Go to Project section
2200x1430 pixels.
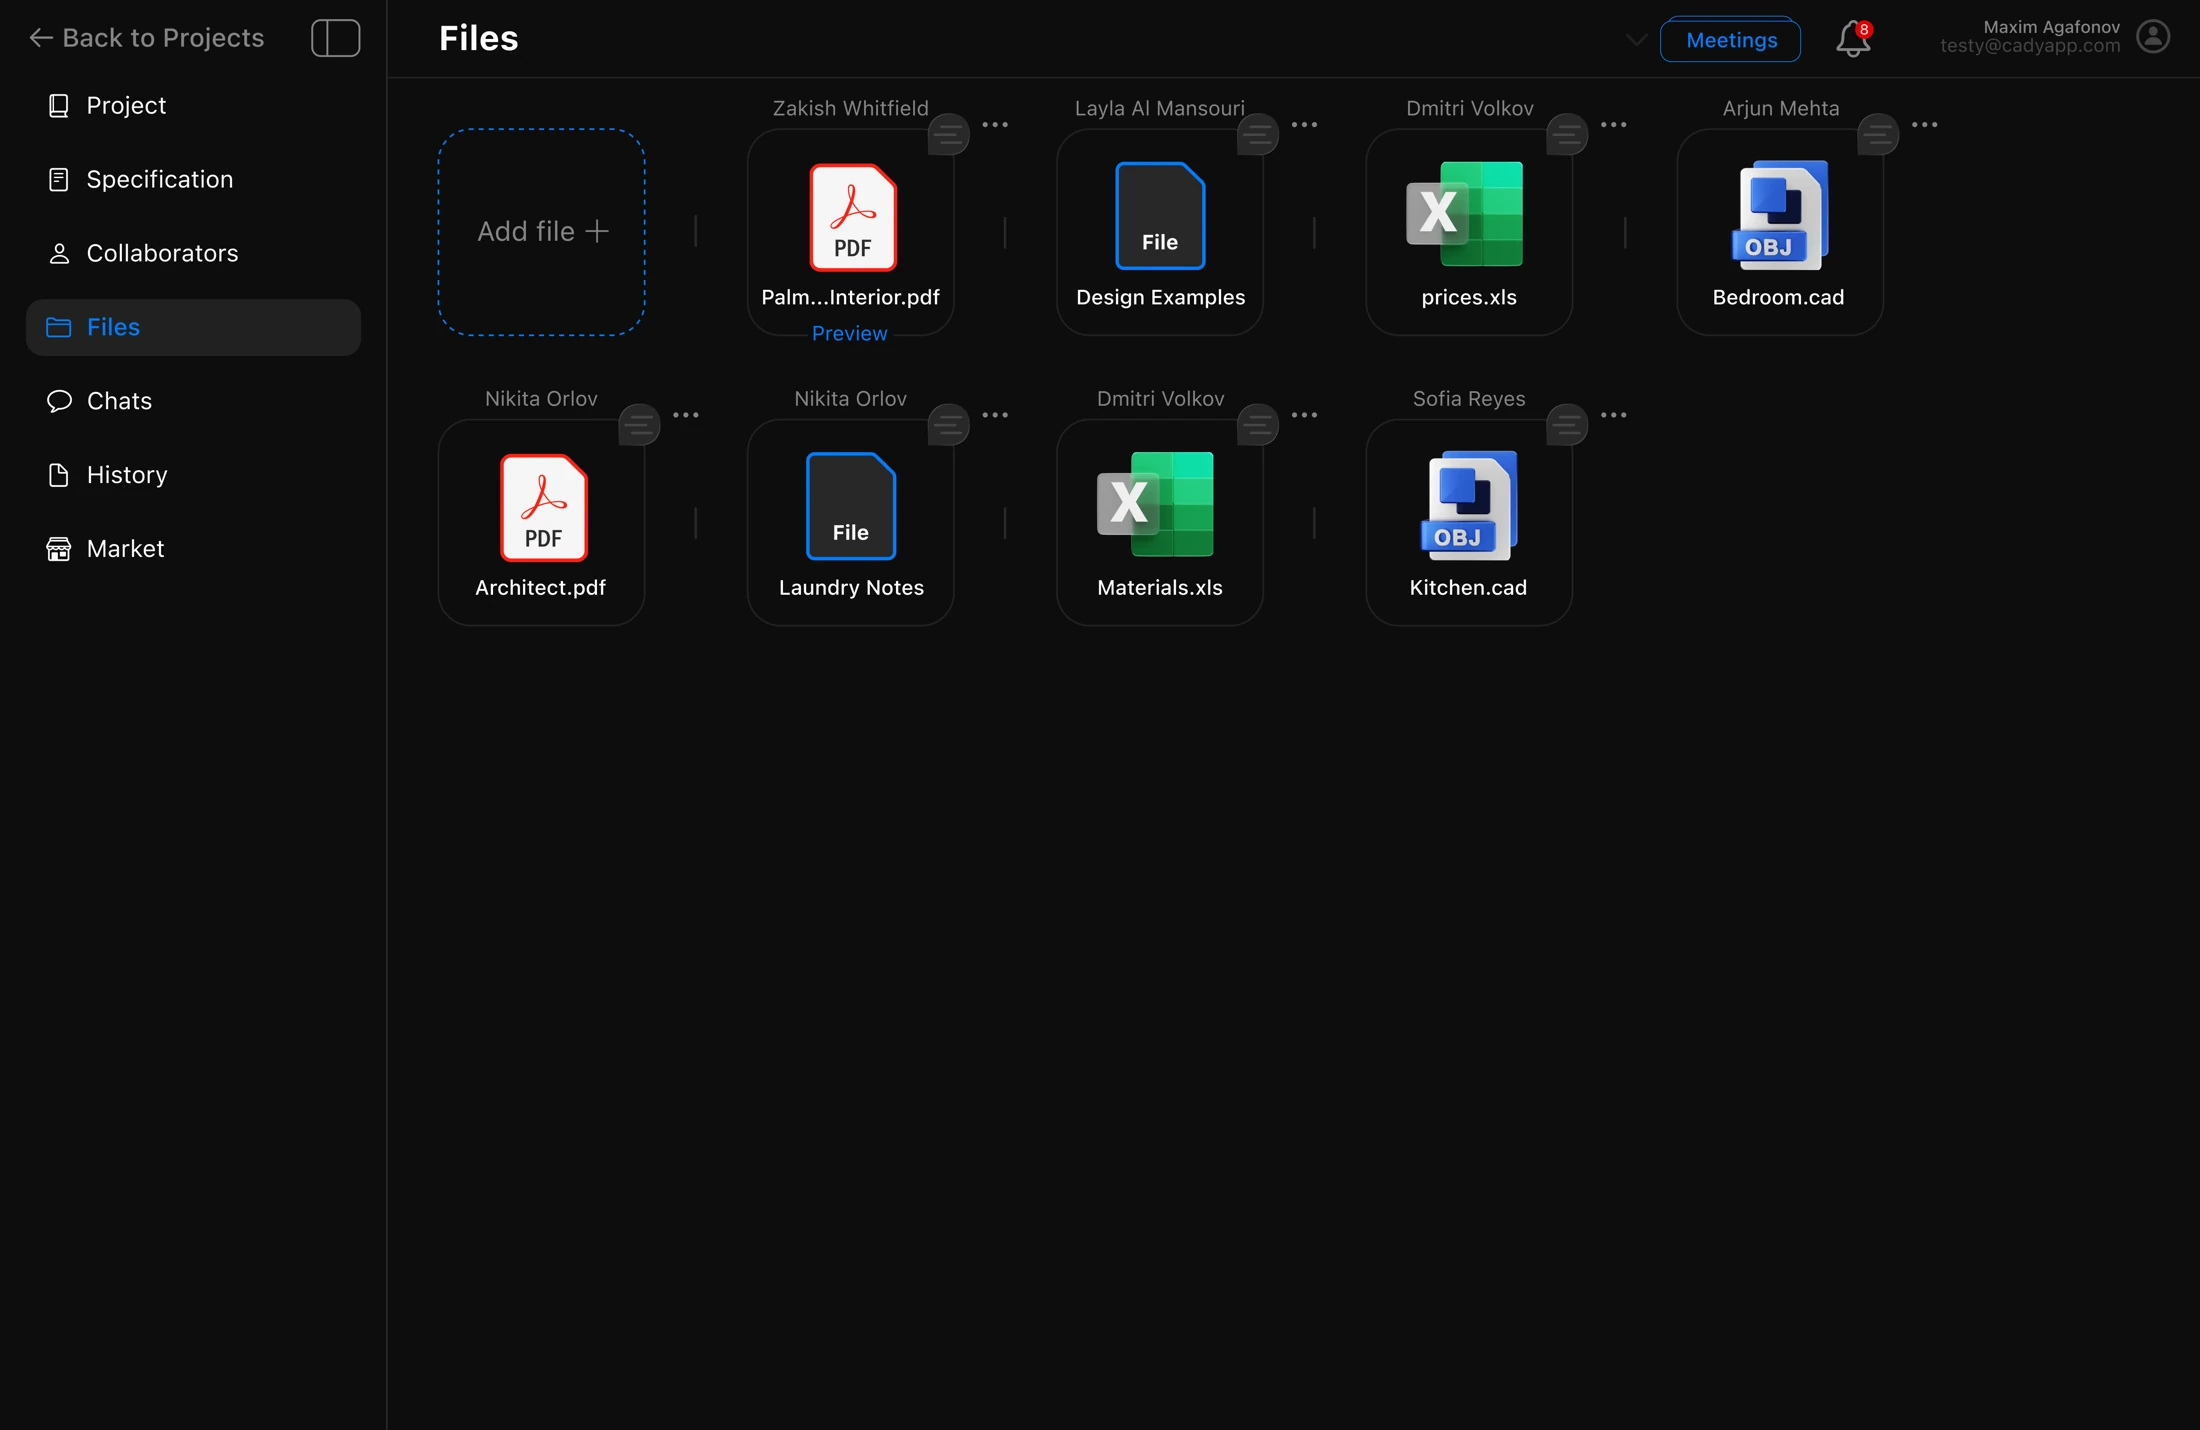point(193,105)
